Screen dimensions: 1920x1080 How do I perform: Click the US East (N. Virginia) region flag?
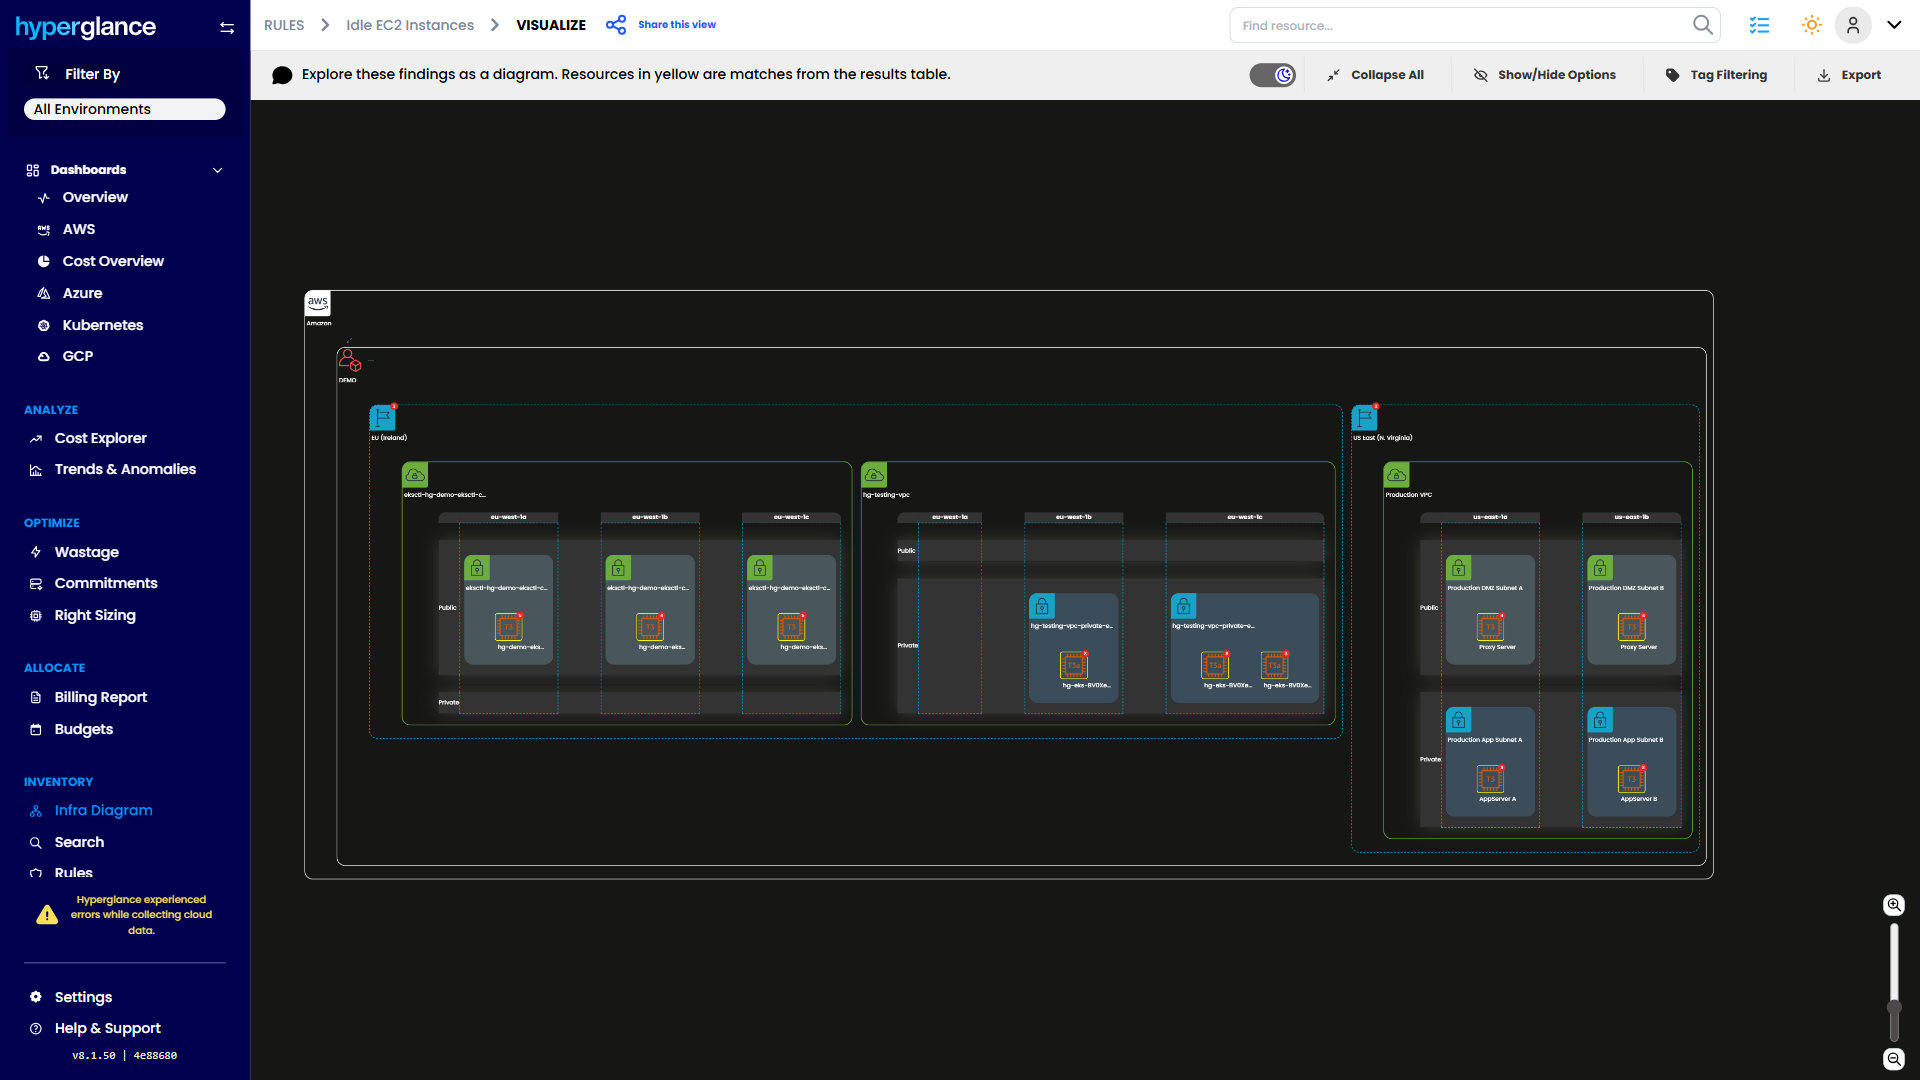[x=1364, y=418]
